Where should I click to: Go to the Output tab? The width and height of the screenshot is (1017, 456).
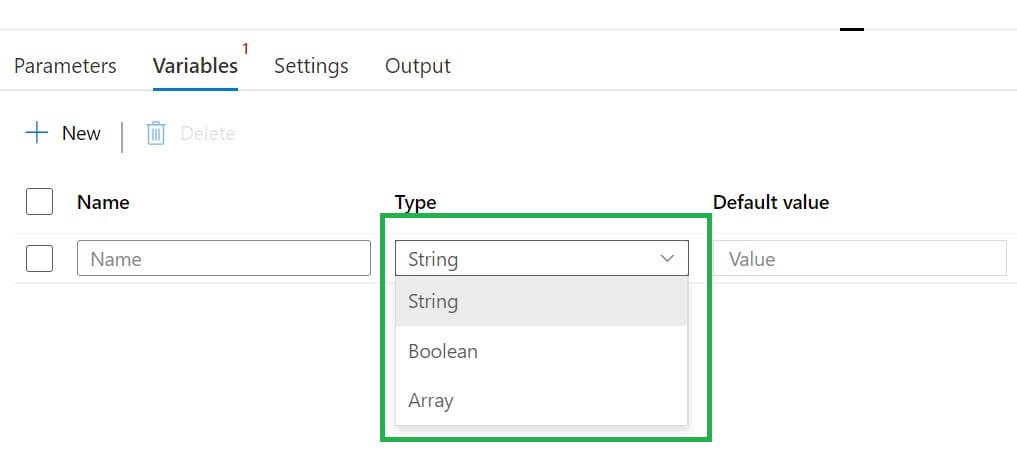click(x=418, y=66)
